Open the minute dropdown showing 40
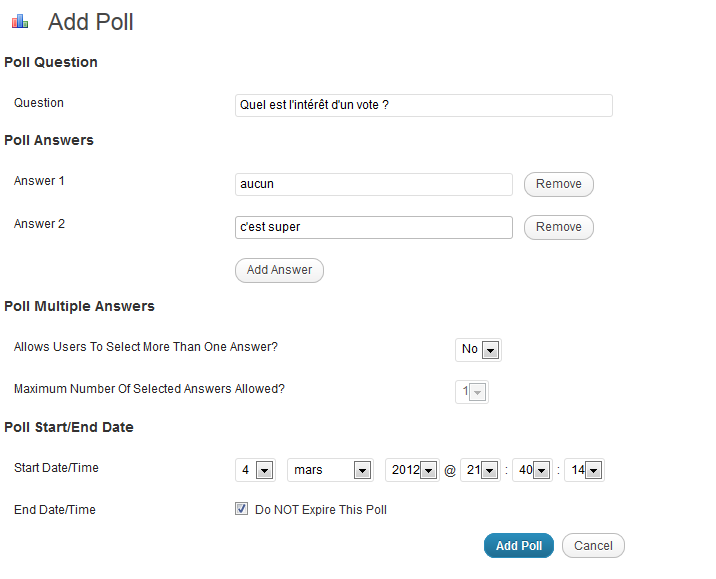 click(x=532, y=470)
